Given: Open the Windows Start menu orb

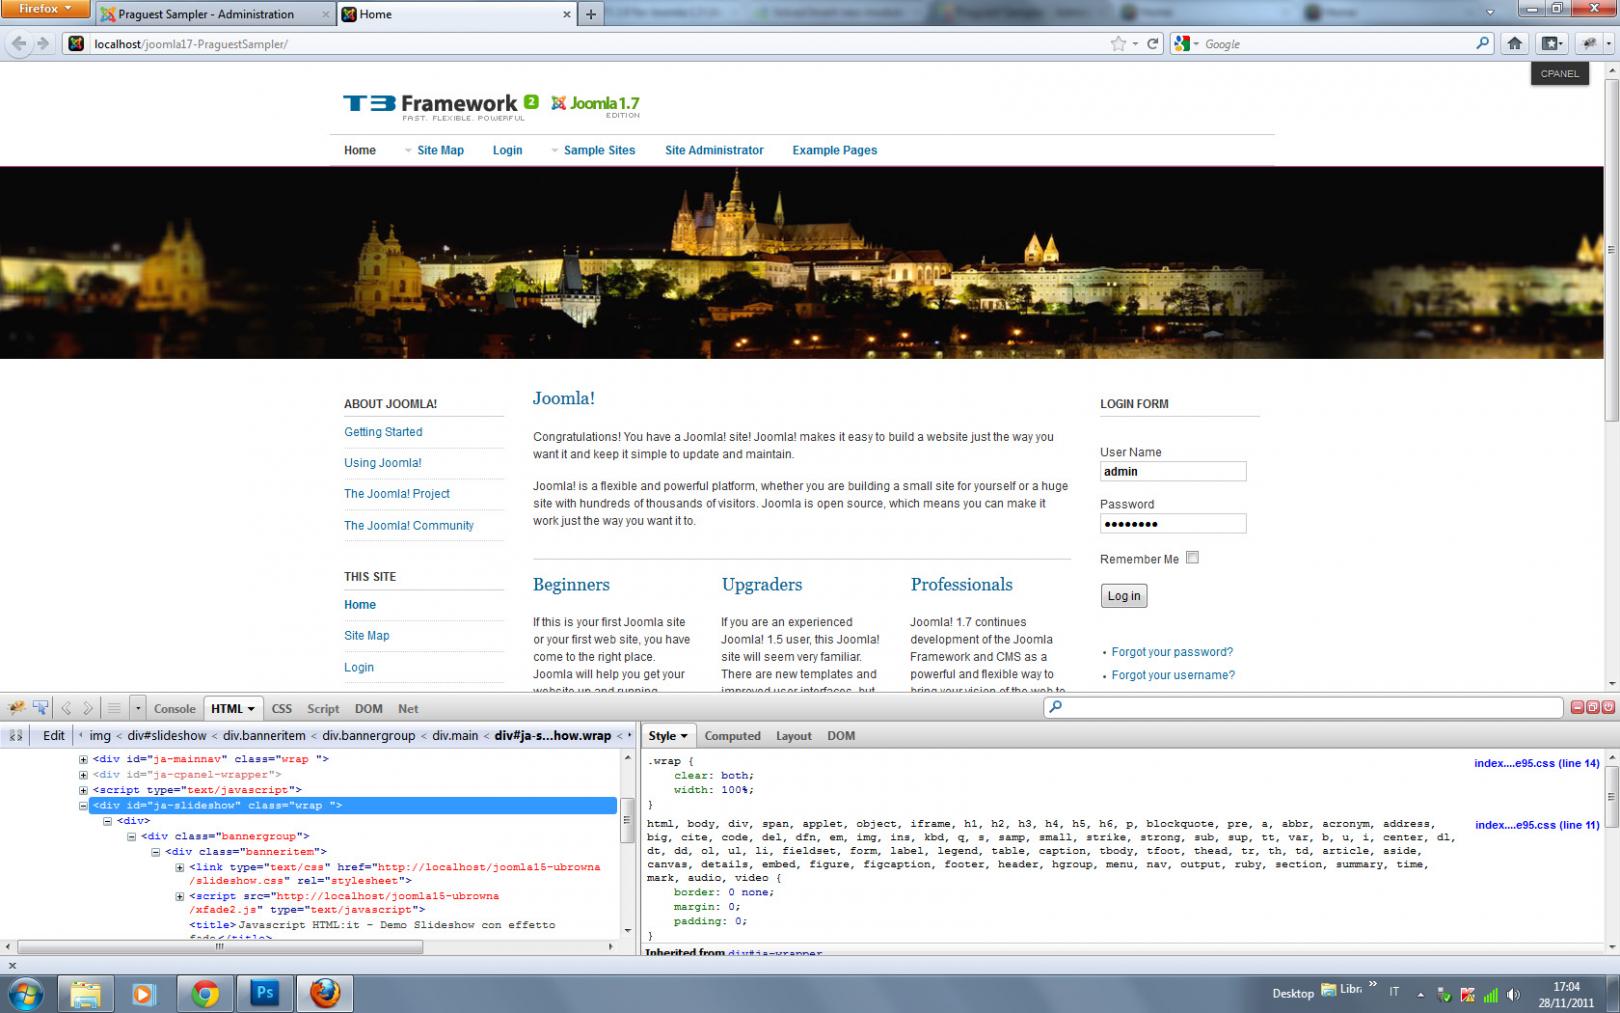Looking at the screenshot, I should (x=26, y=994).
